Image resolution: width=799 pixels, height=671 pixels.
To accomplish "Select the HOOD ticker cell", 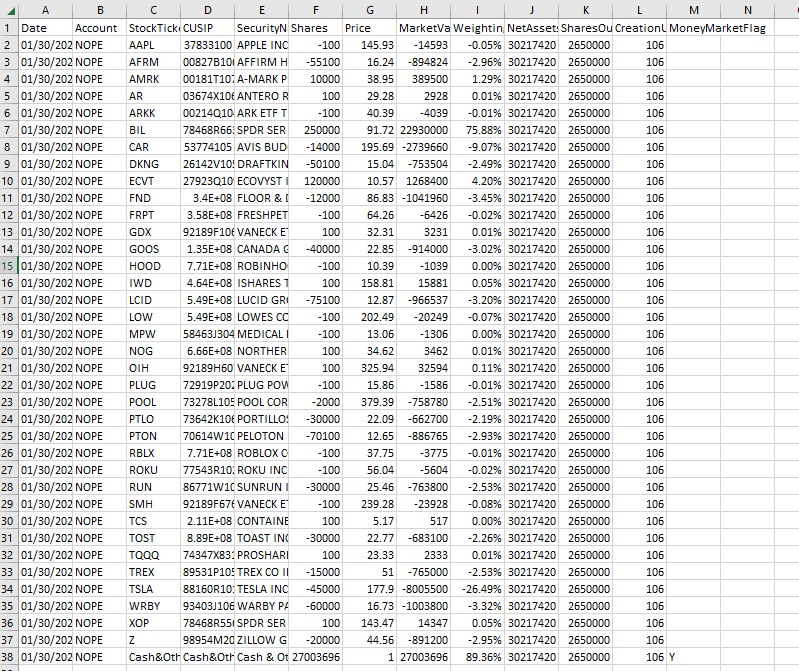I will coord(153,266).
